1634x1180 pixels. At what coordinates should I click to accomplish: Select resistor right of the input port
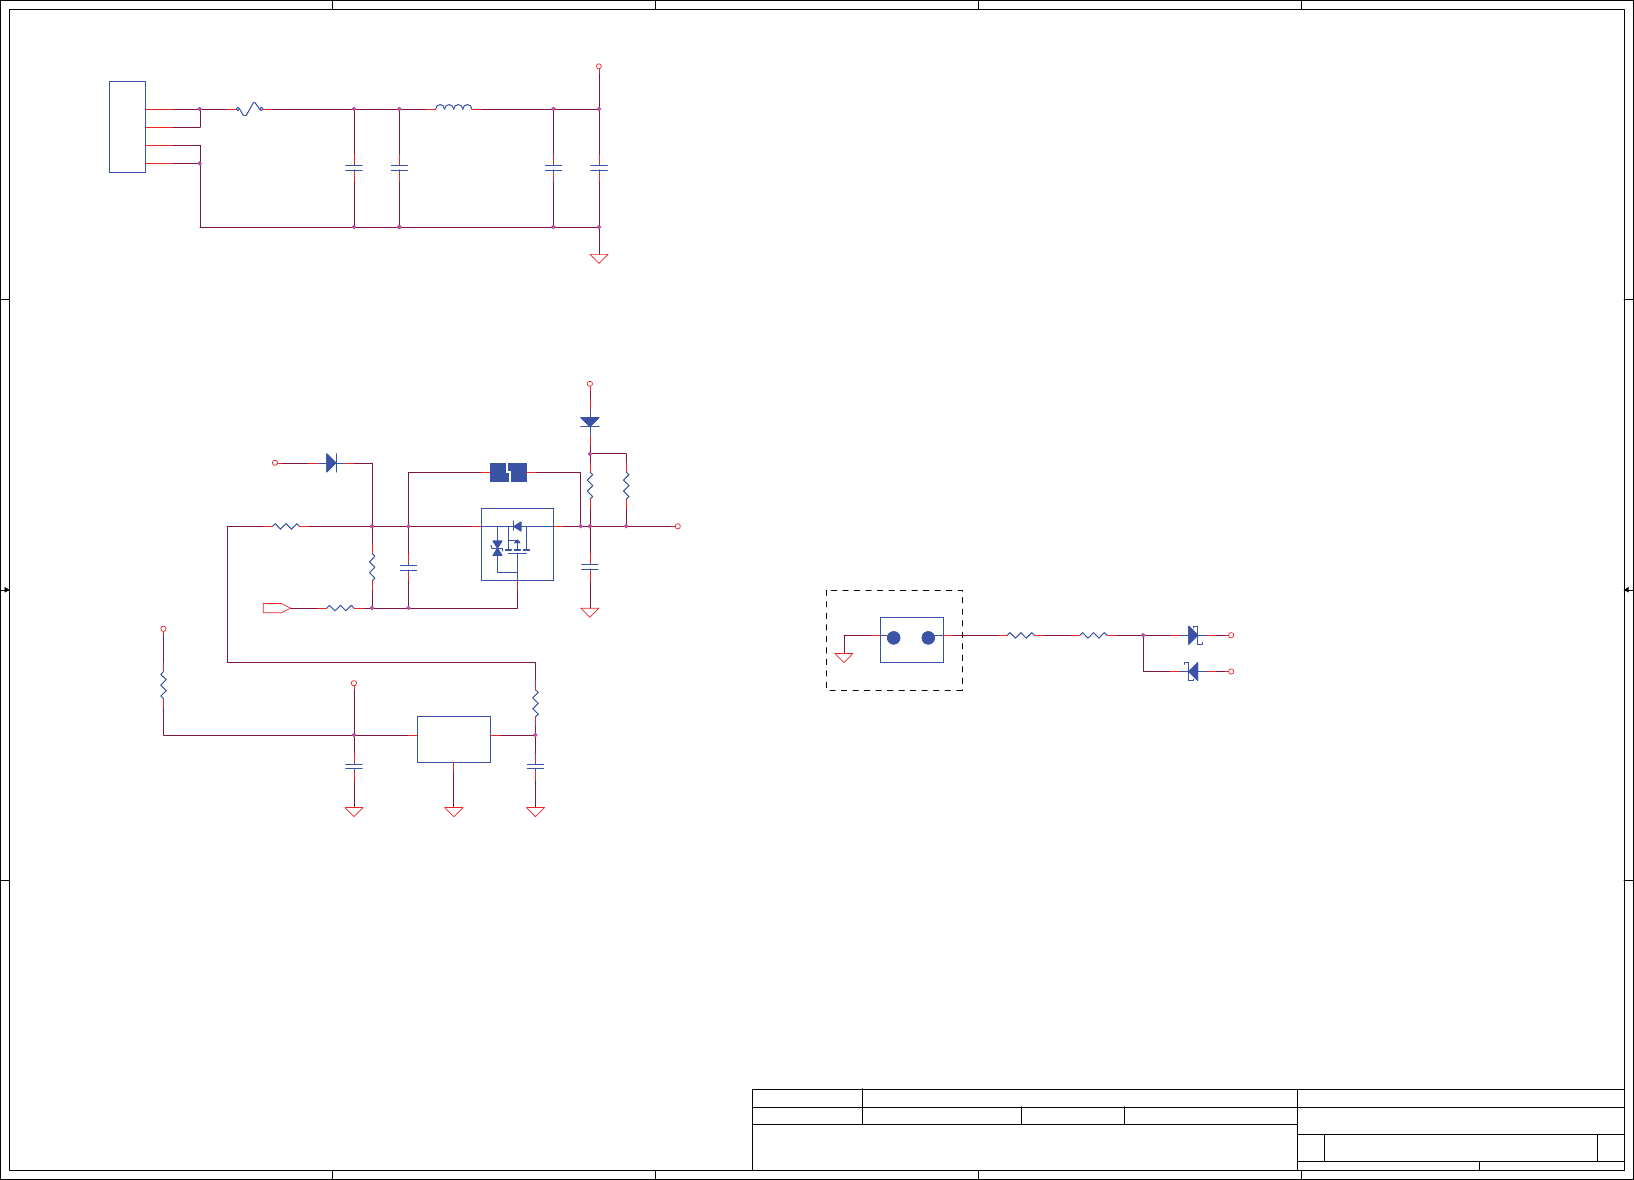(x=340, y=607)
